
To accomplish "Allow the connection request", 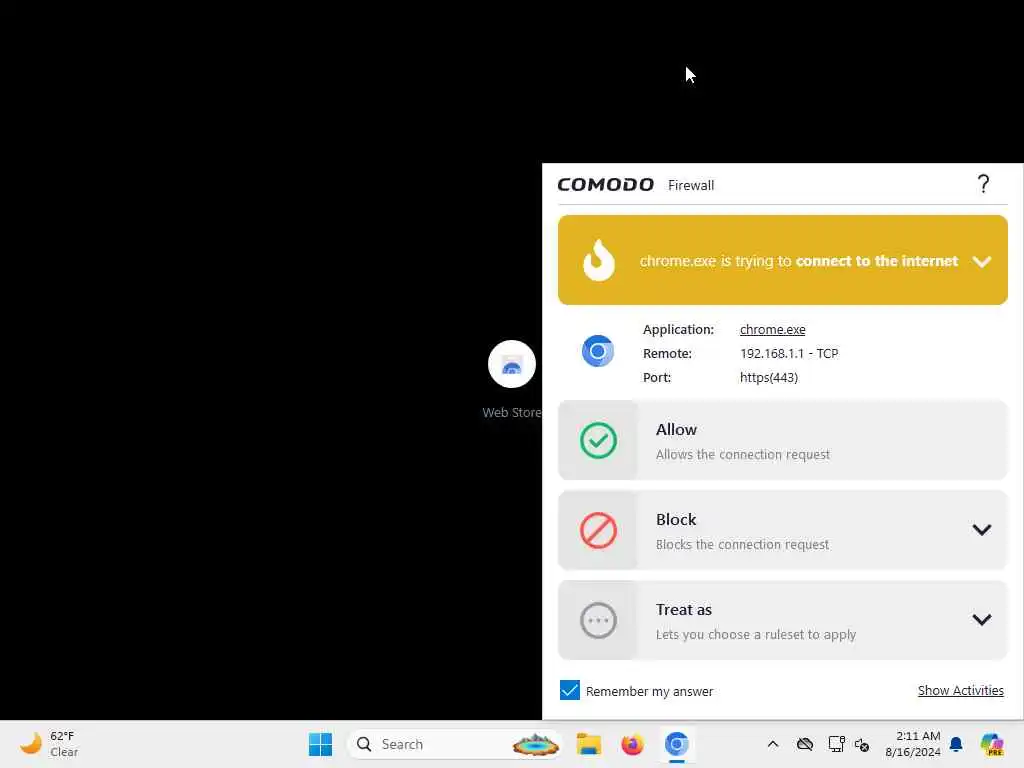I will point(782,440).
